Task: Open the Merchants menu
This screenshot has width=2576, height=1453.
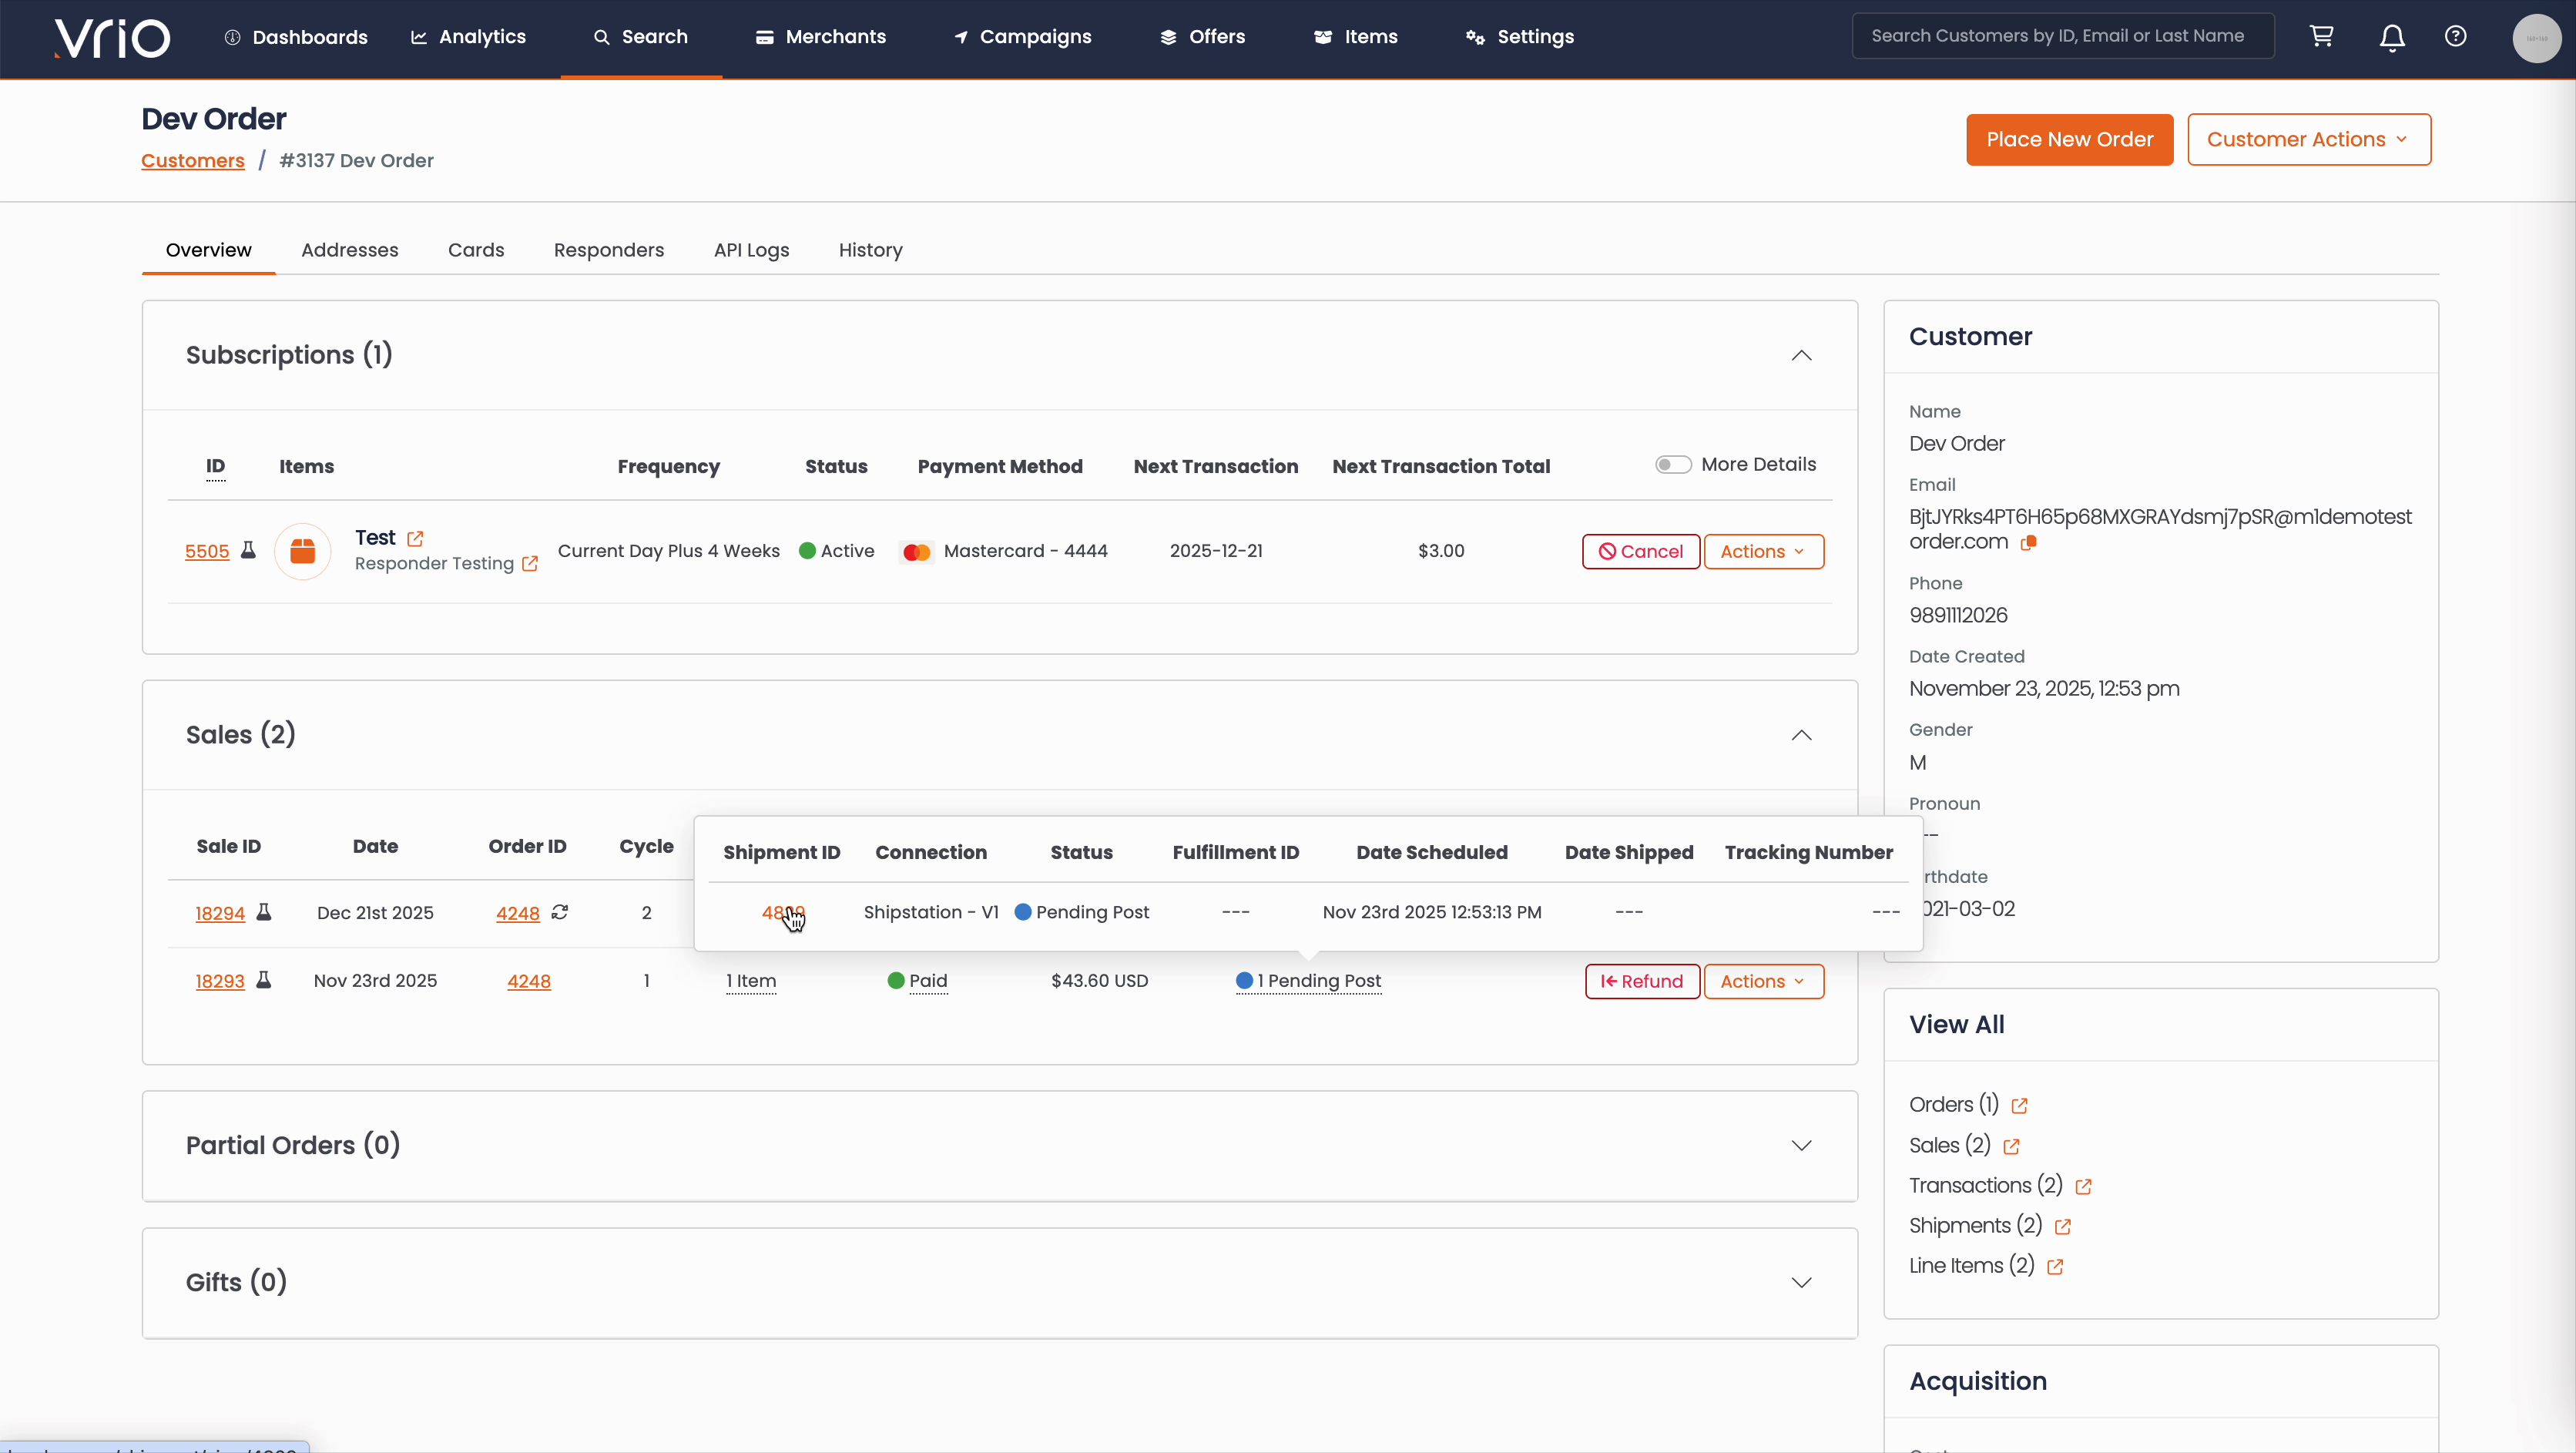Action: tap(821, 37)
